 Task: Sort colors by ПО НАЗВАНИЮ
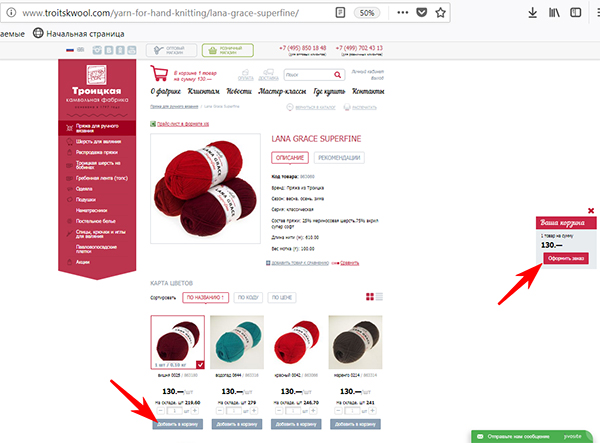coord(205,297)
